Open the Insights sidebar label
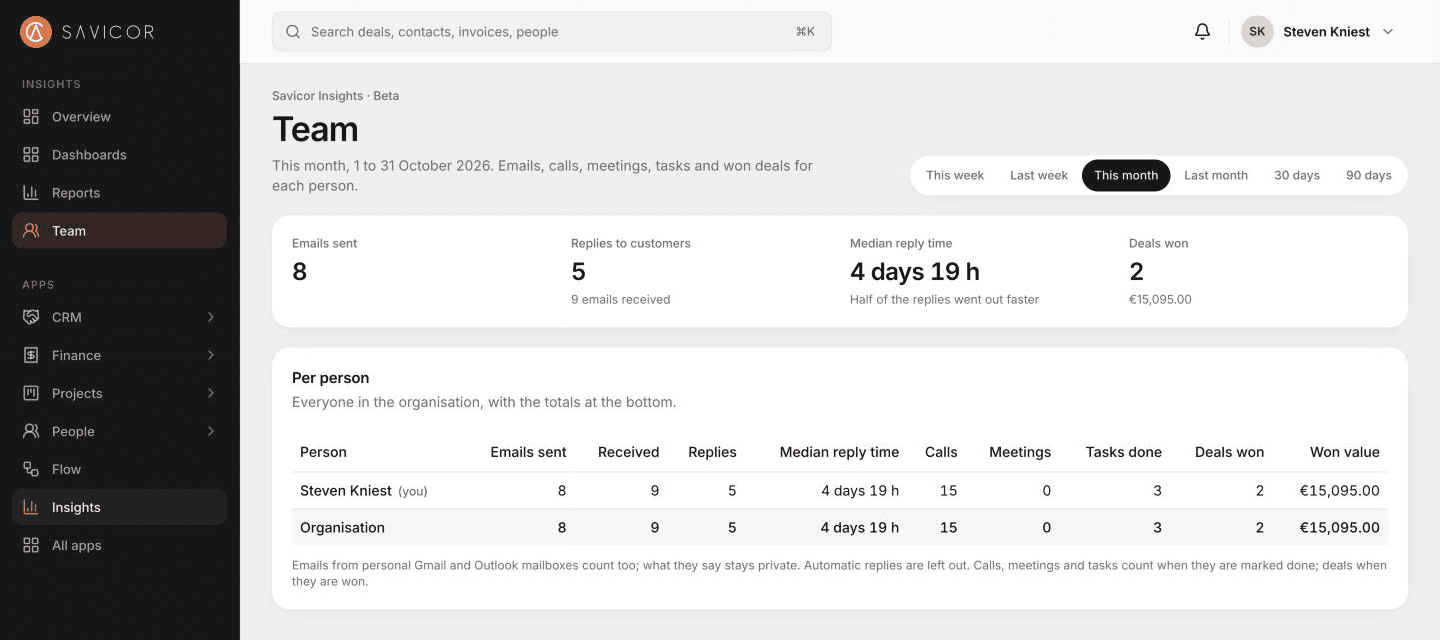 (x=76, y=507)
